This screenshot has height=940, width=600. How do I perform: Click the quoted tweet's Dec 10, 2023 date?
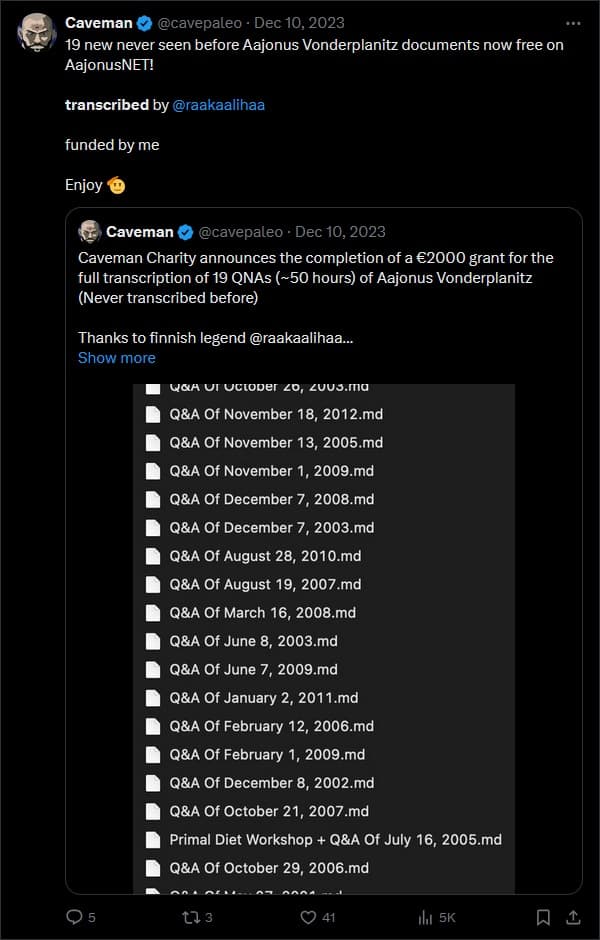click(340, 232)
